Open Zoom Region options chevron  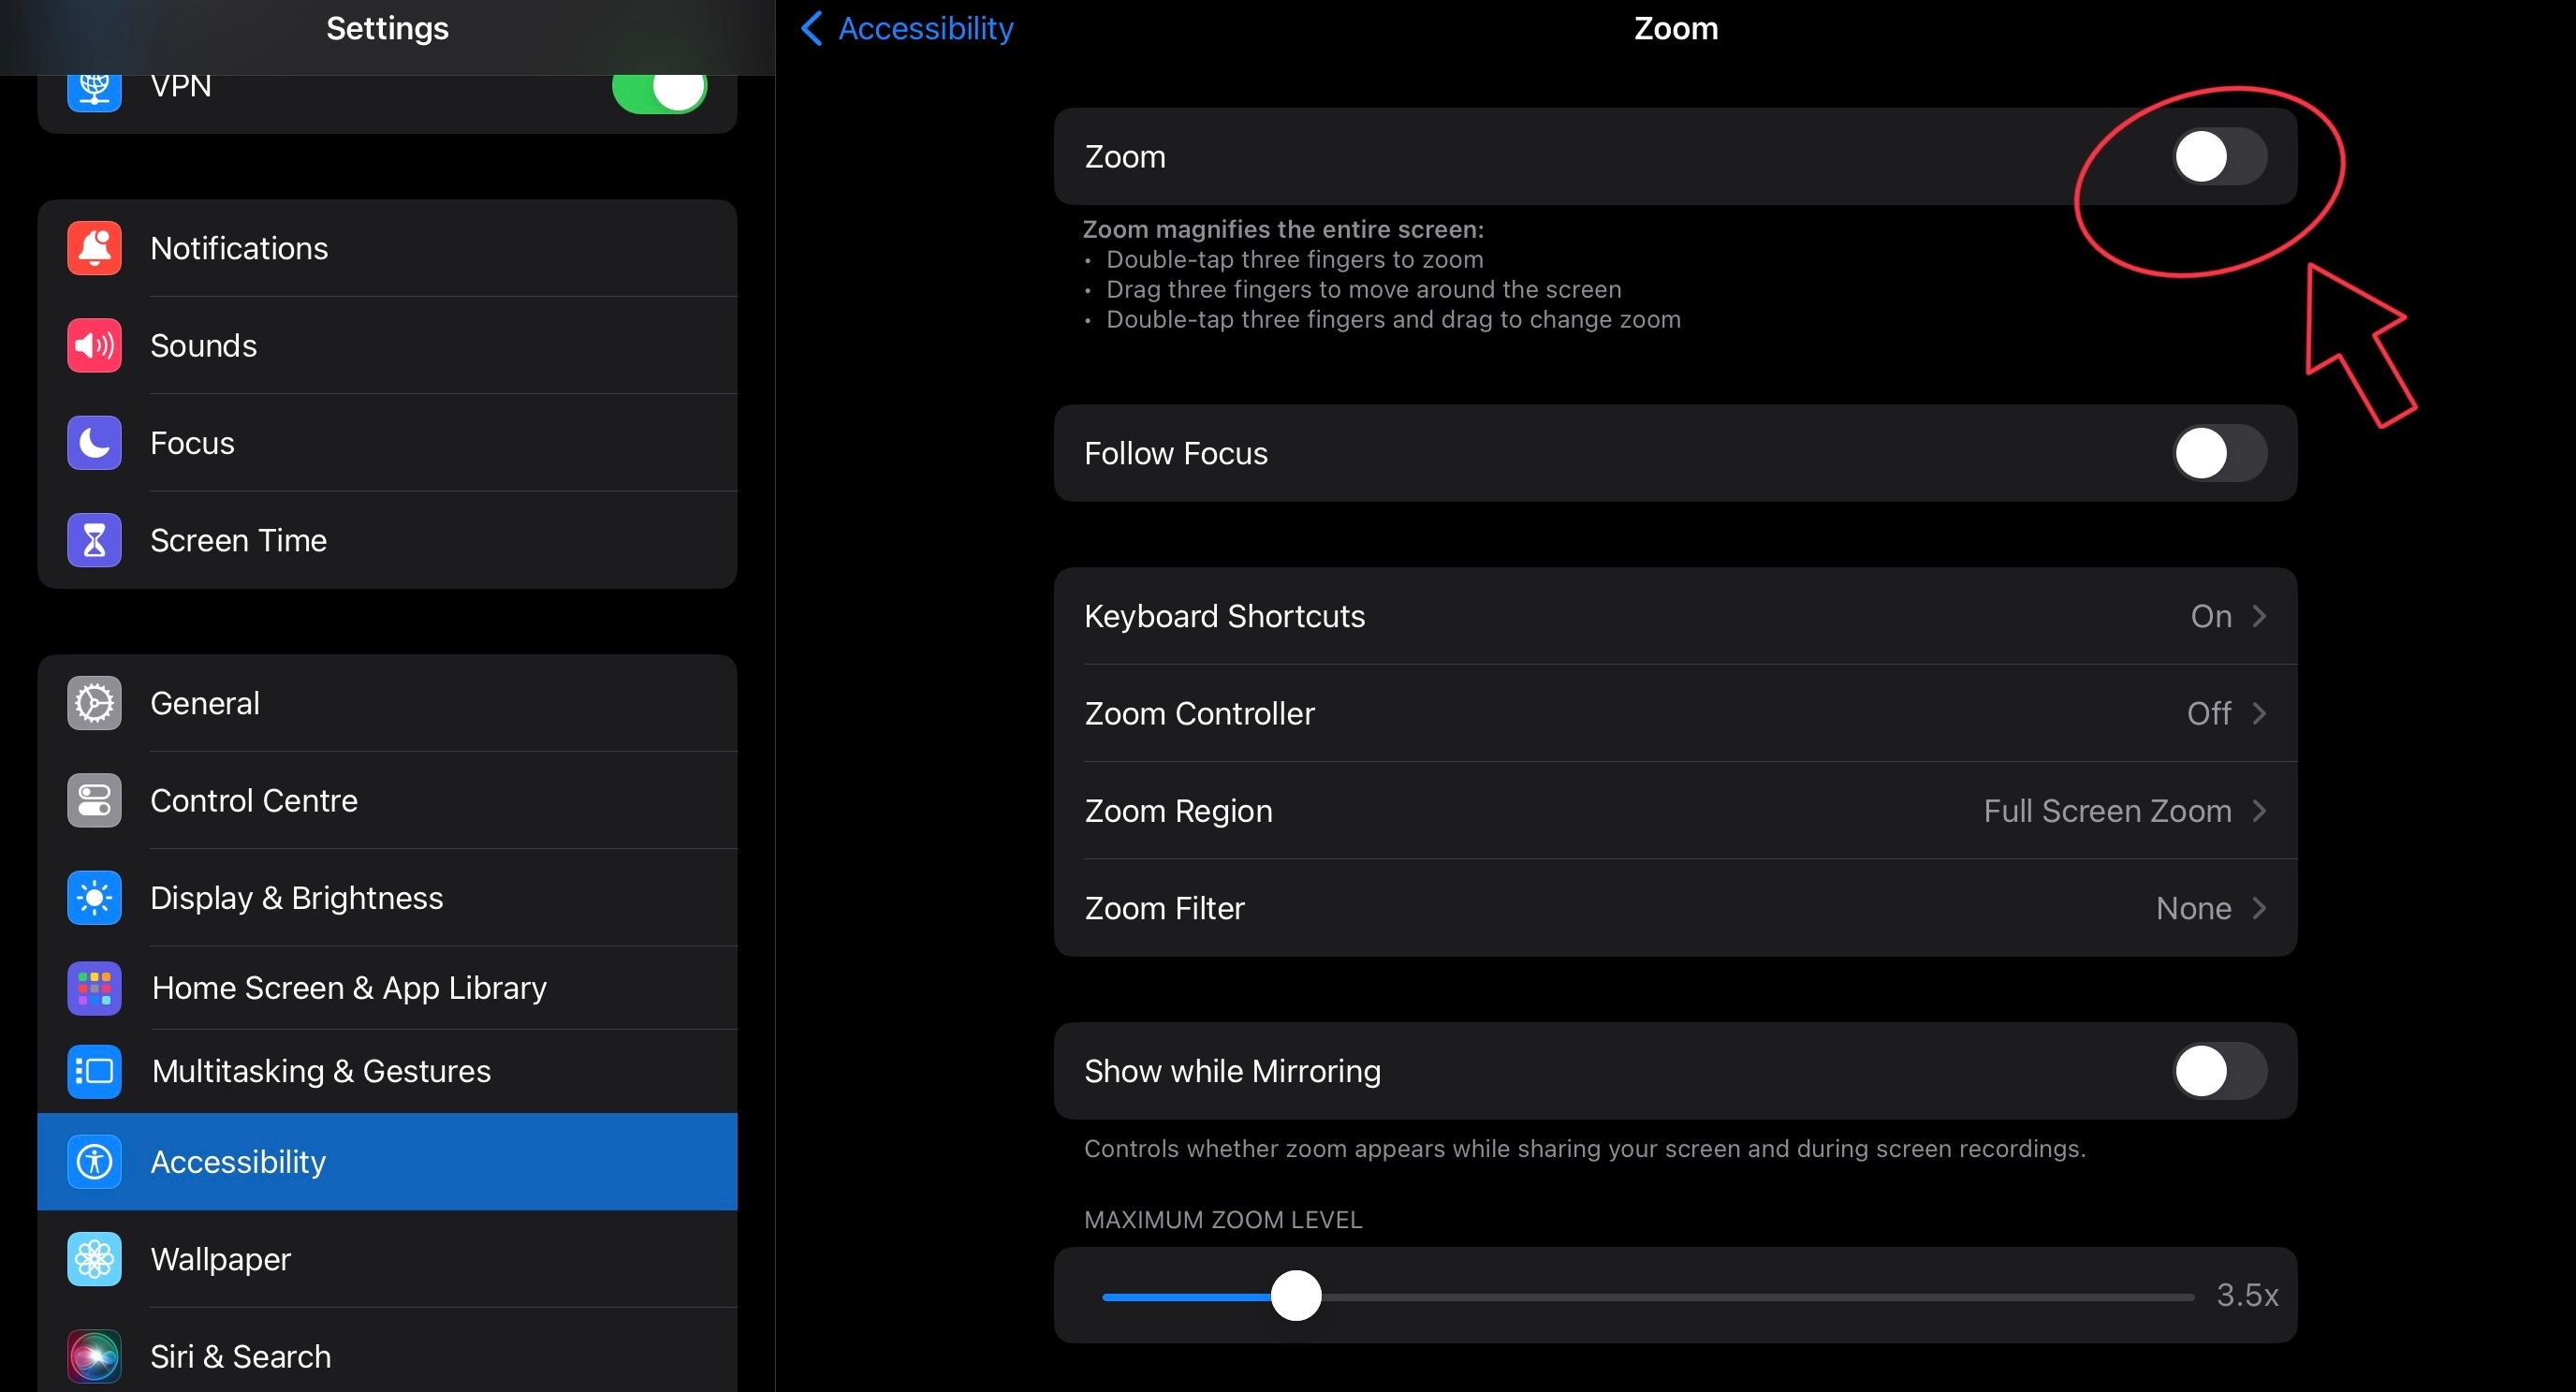[2258, 811]
